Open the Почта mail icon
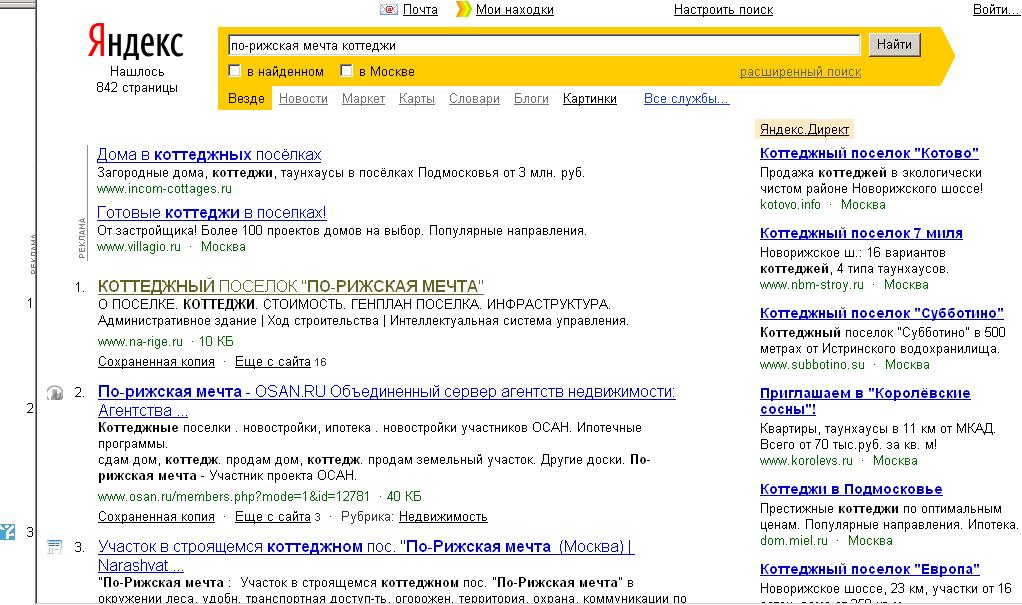This screenshot has height=605, width=1022. 389,10
